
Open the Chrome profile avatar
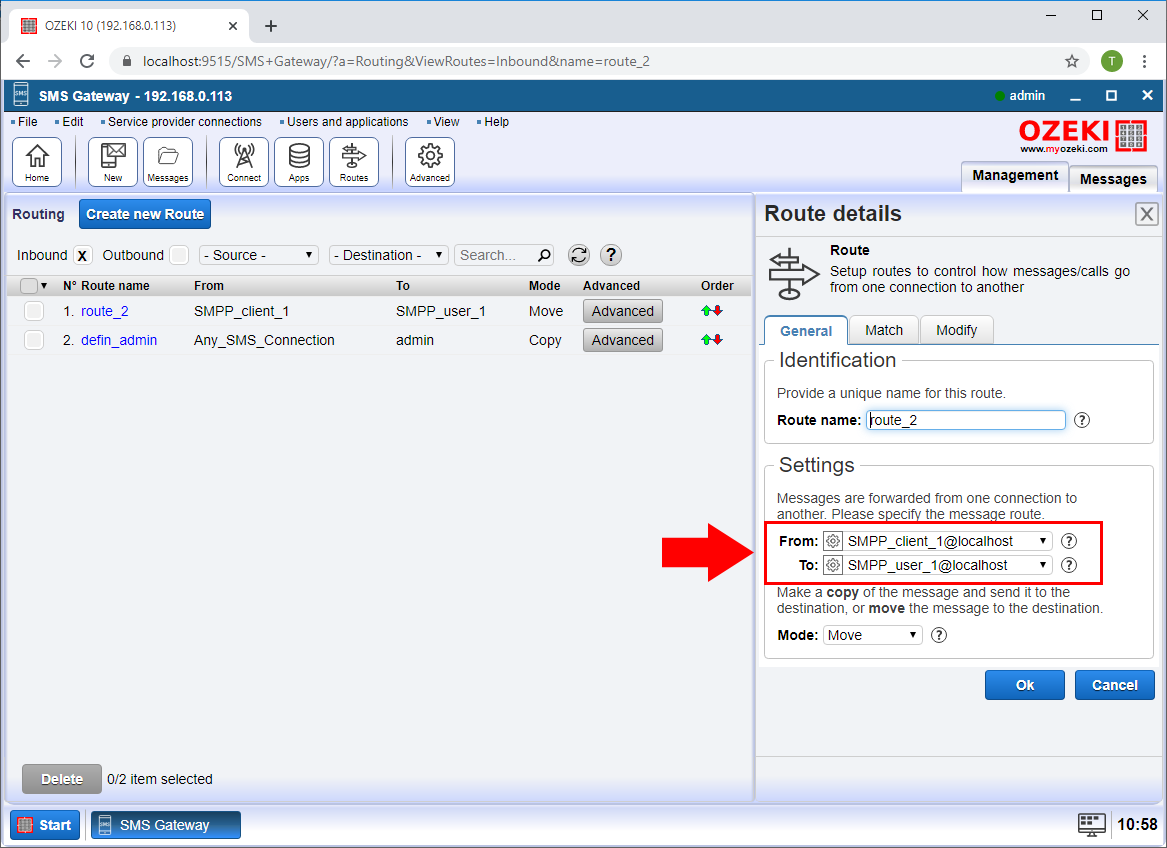[1112, 61]
